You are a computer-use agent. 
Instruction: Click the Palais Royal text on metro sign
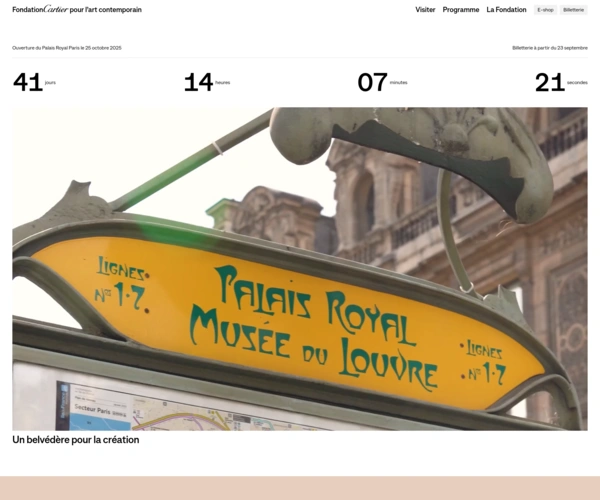tap(302, 294)
